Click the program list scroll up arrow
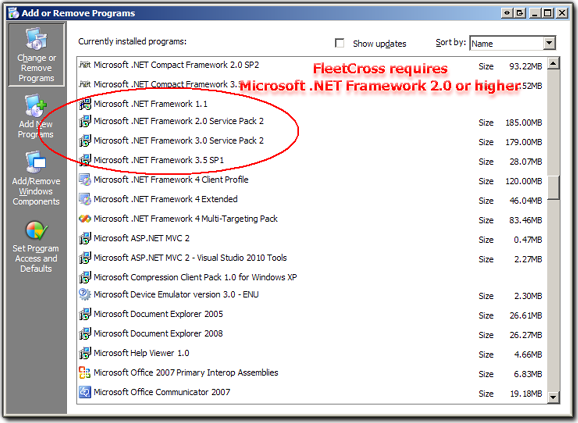Screen dimensions: 578x423 (x=553, y=63)
